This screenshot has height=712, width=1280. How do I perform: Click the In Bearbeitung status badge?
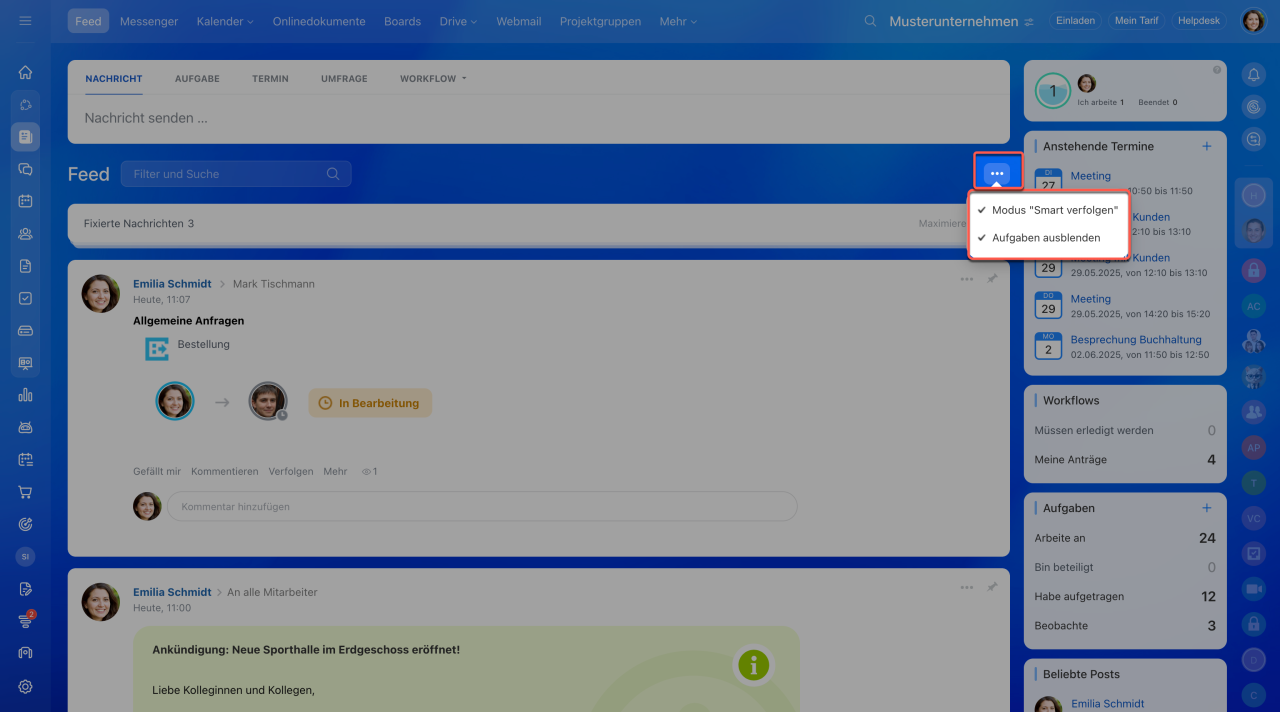point(370,403)
